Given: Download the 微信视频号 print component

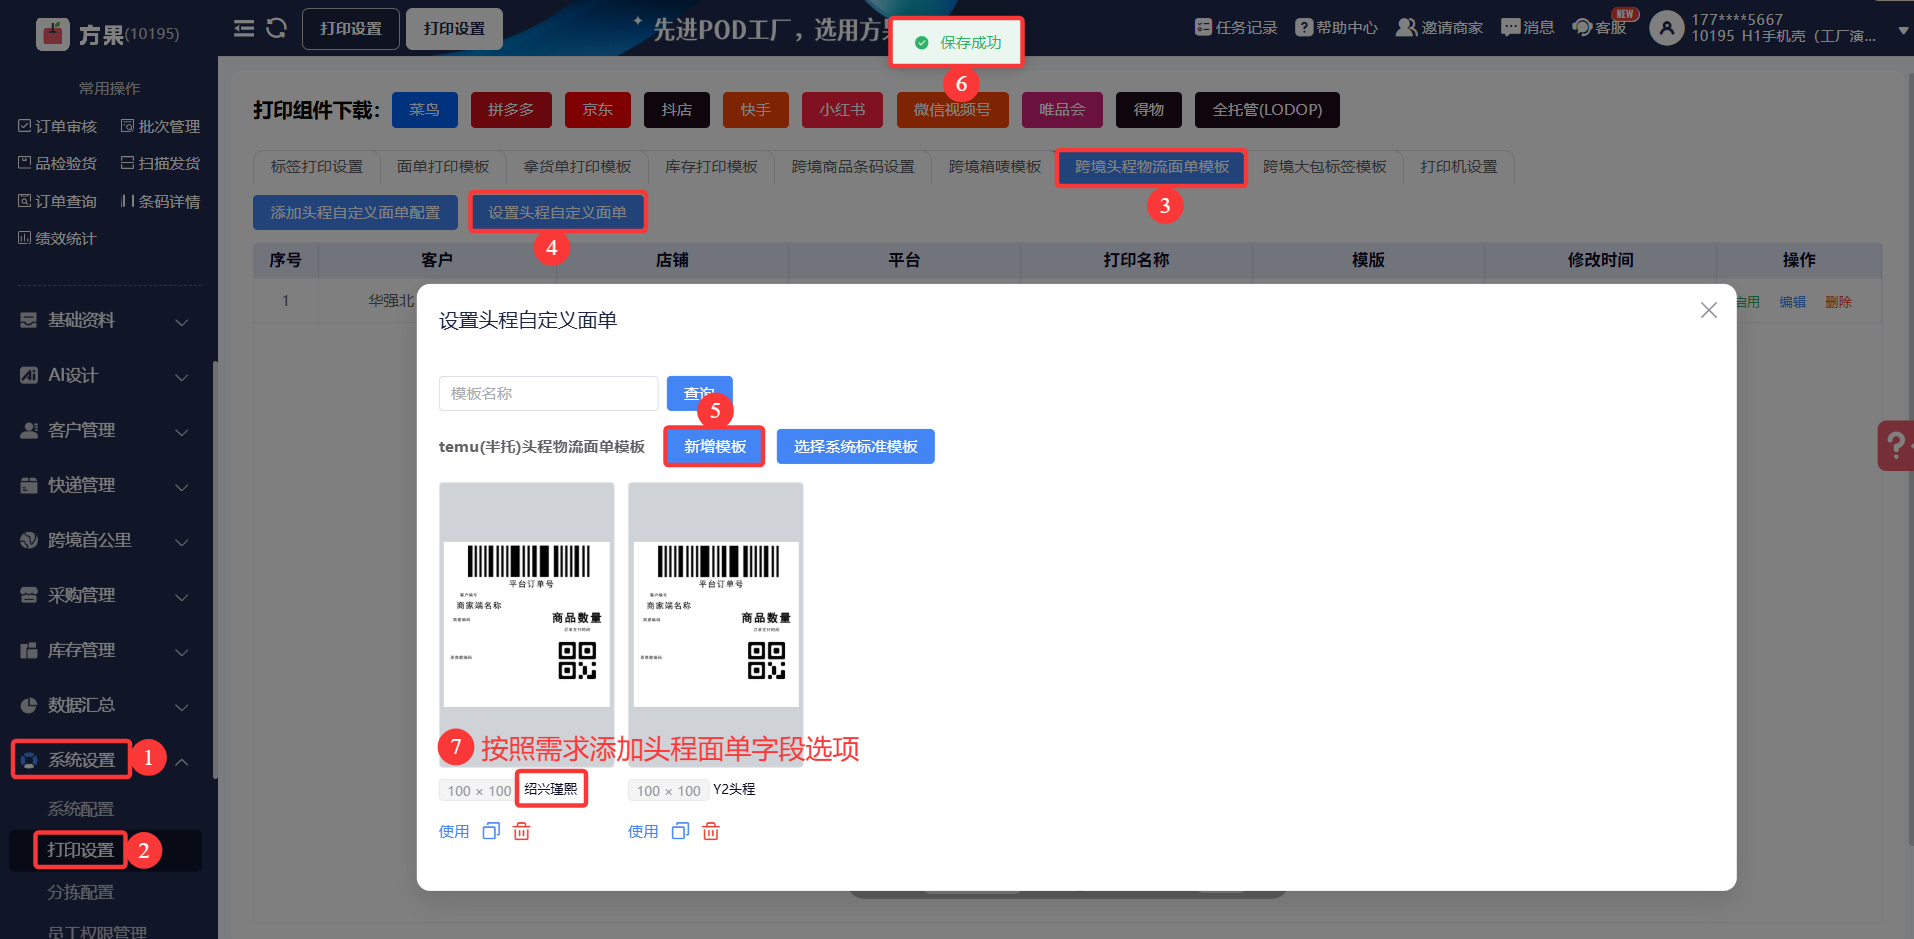Looking at the screenshot, I should coord(952,110).
